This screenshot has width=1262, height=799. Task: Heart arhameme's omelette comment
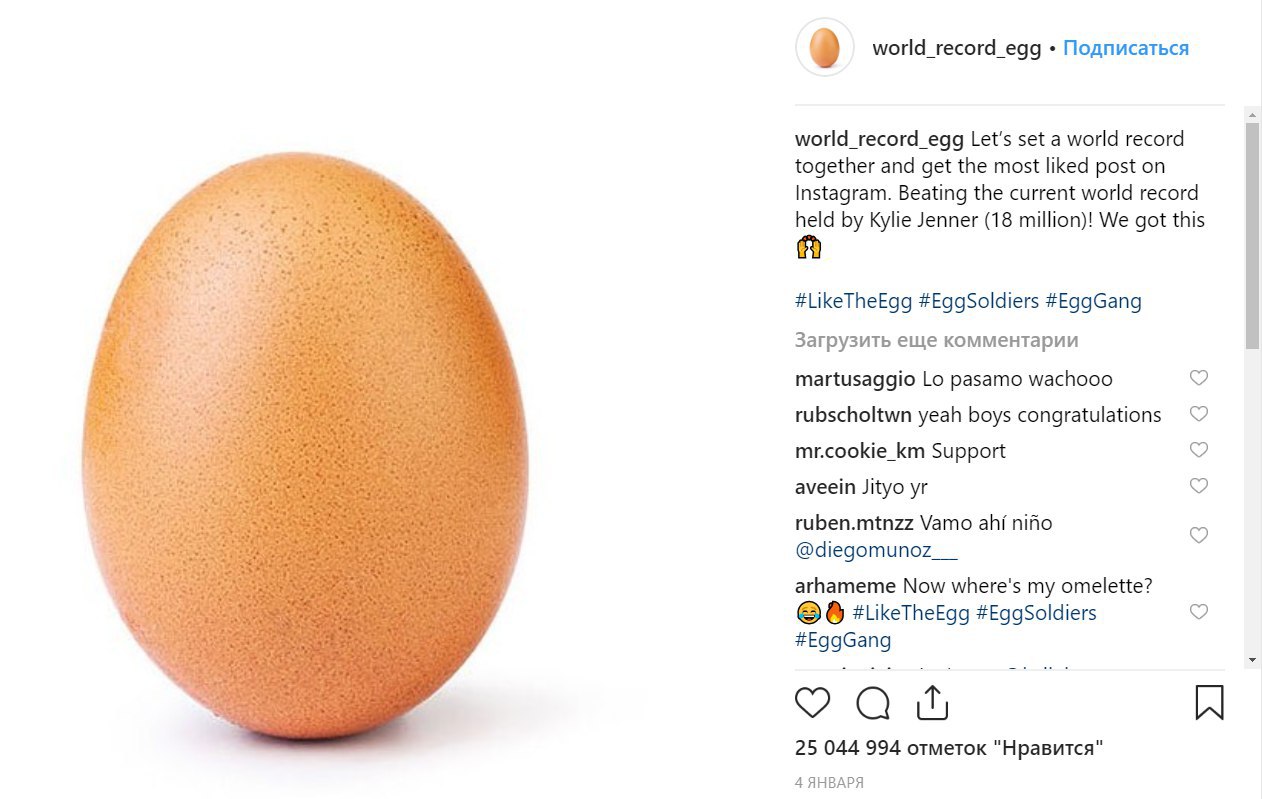tap(1198, 612)
